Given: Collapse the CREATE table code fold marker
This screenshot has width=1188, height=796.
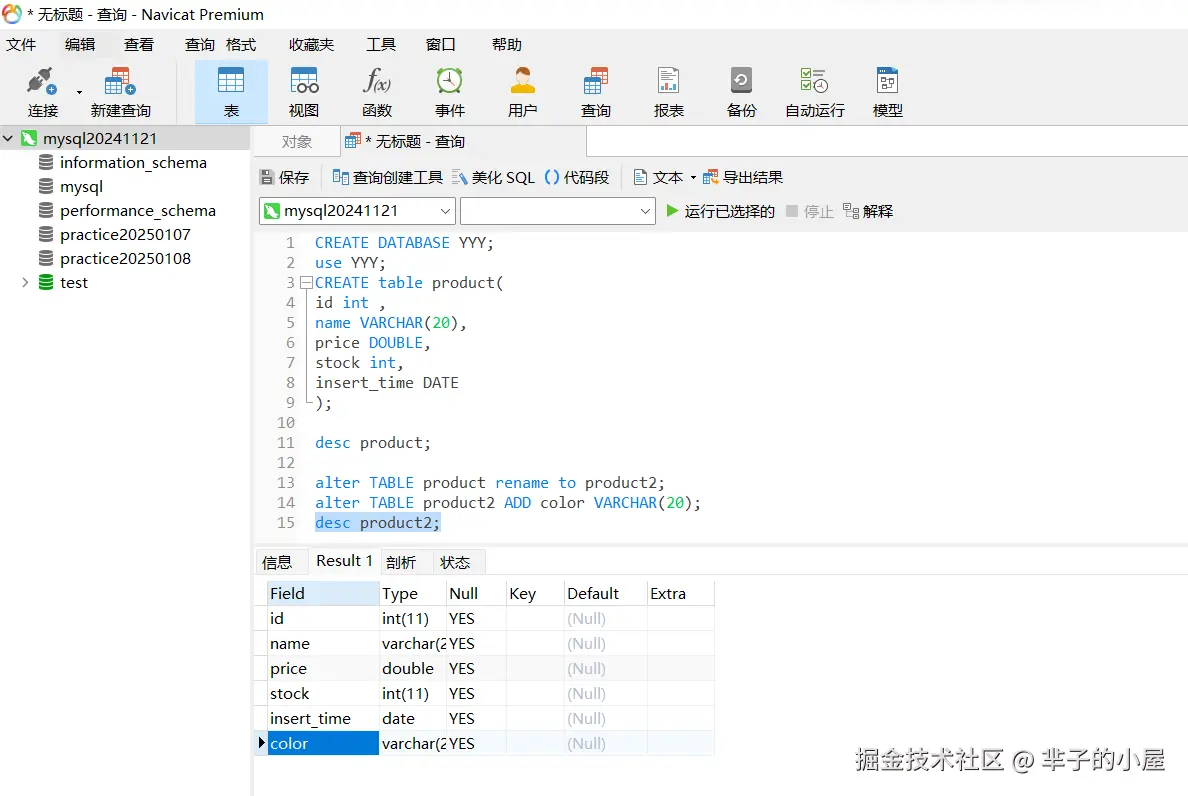Looking at the screenshot, I should 306,283.
